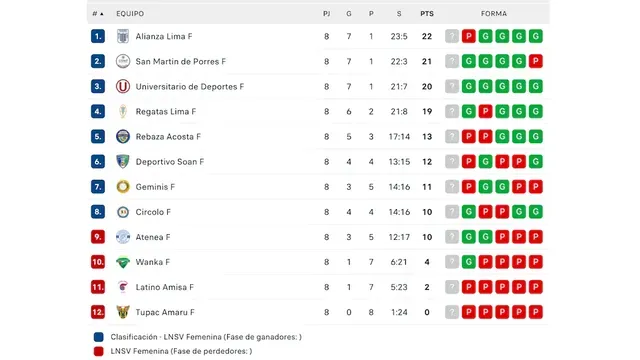Click the Deportivo Soan F shield icon
Viewport: 640px width, 360px height.
coord(123,162)
